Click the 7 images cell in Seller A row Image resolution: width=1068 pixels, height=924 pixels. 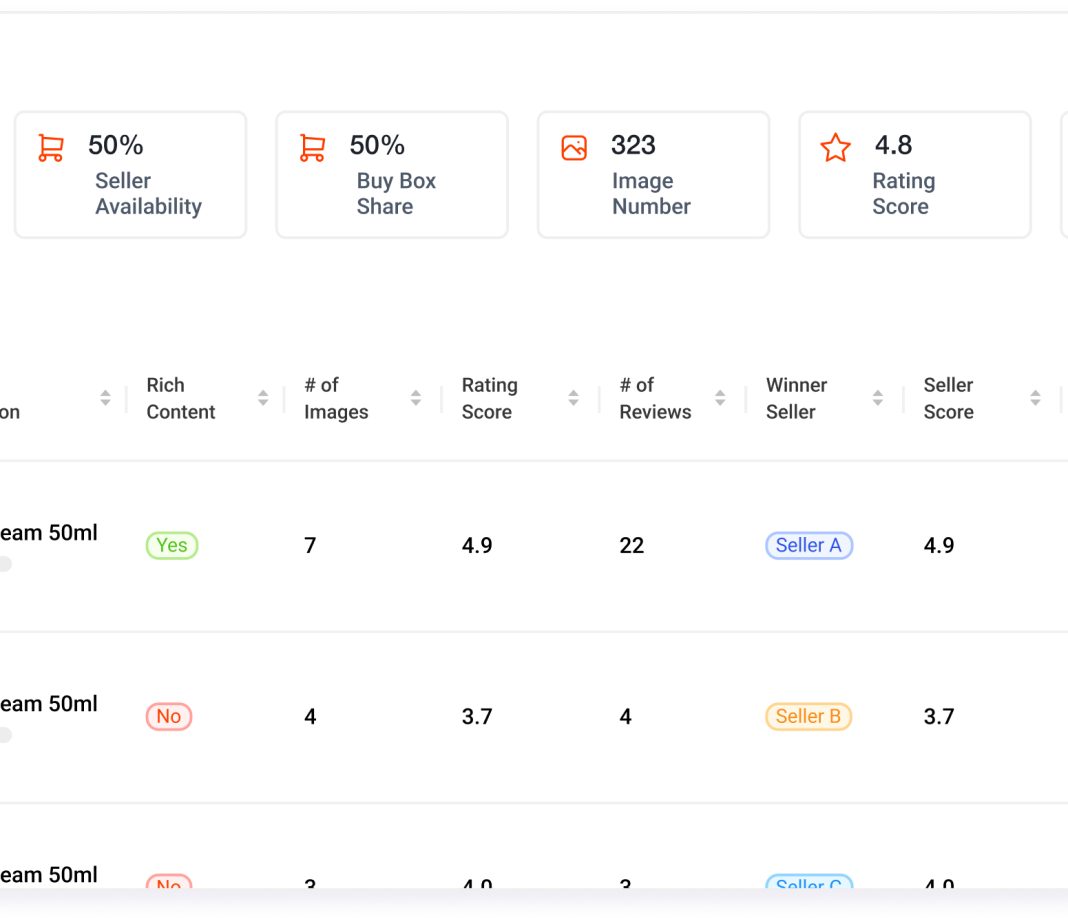[310, 545]
